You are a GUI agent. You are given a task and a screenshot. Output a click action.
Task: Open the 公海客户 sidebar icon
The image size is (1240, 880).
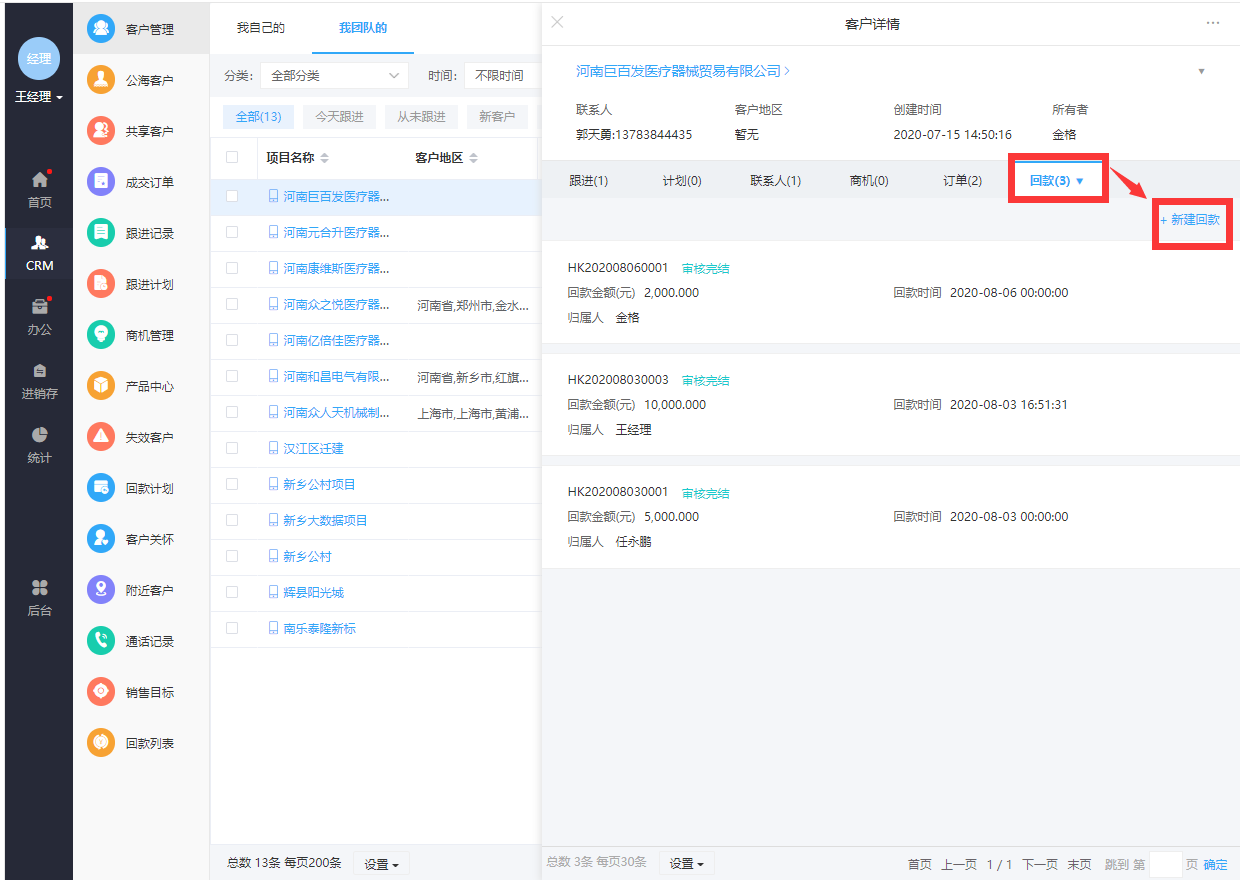click(100, 79)
